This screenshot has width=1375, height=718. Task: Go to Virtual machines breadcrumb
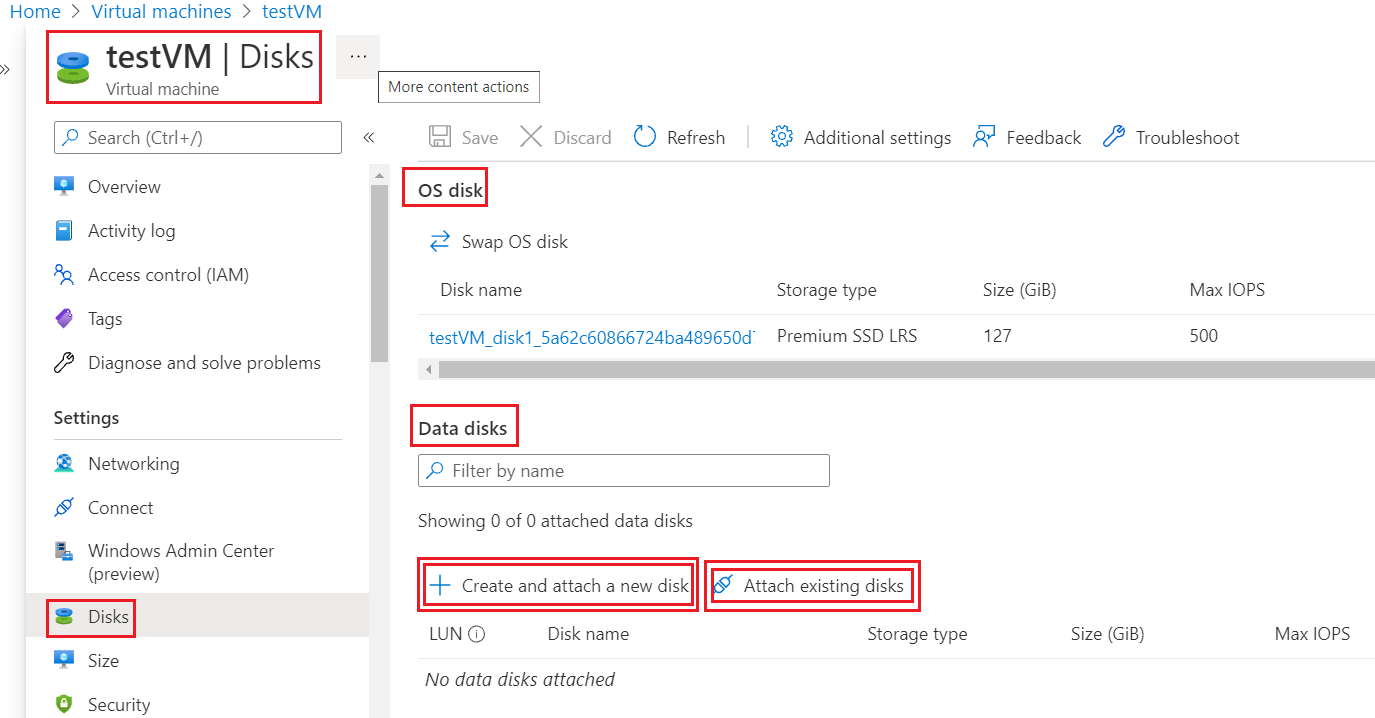coord(161,12)
